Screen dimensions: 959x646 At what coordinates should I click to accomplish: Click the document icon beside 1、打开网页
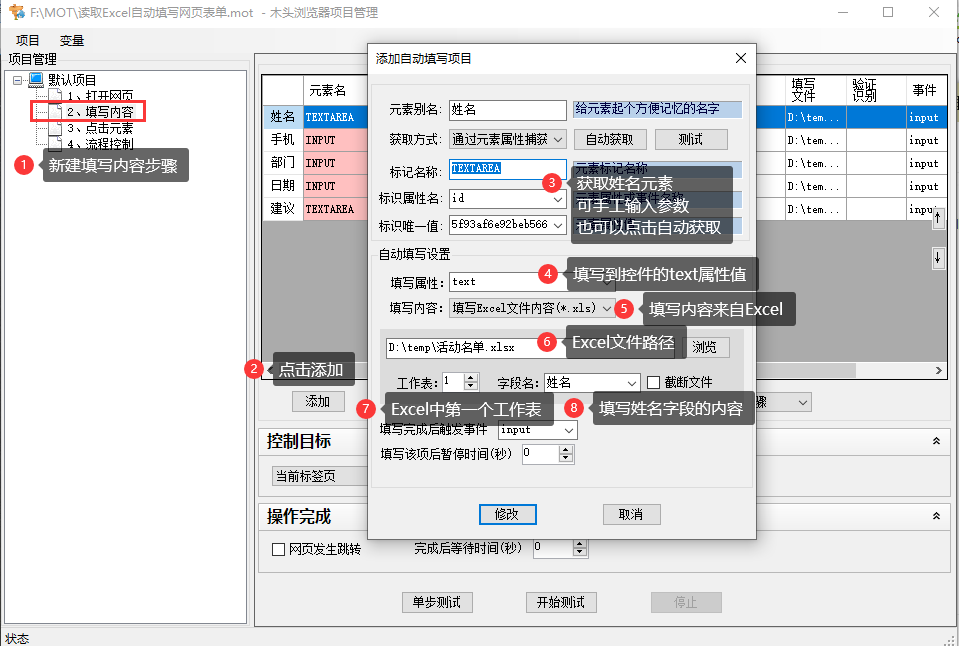56,95
